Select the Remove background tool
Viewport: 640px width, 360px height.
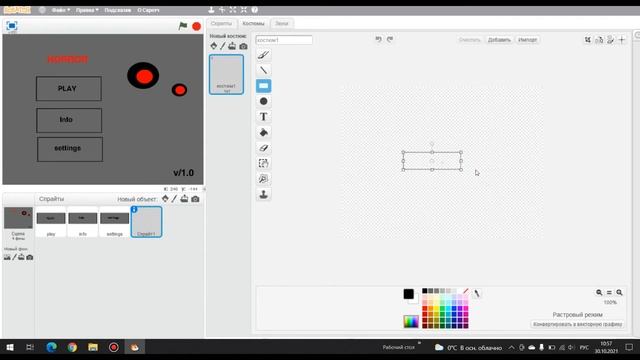pyautogui.click(x=263, y=179)
